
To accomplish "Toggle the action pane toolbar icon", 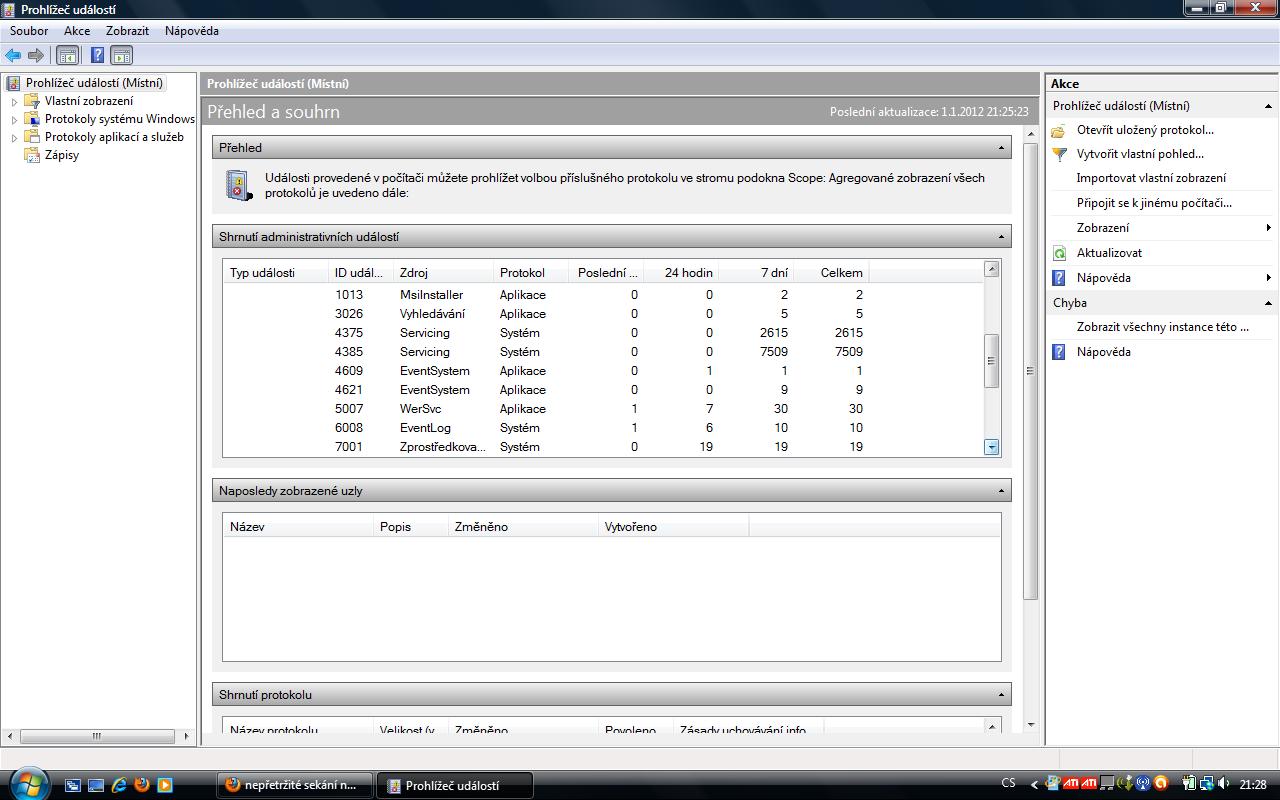I will [121, 56].
